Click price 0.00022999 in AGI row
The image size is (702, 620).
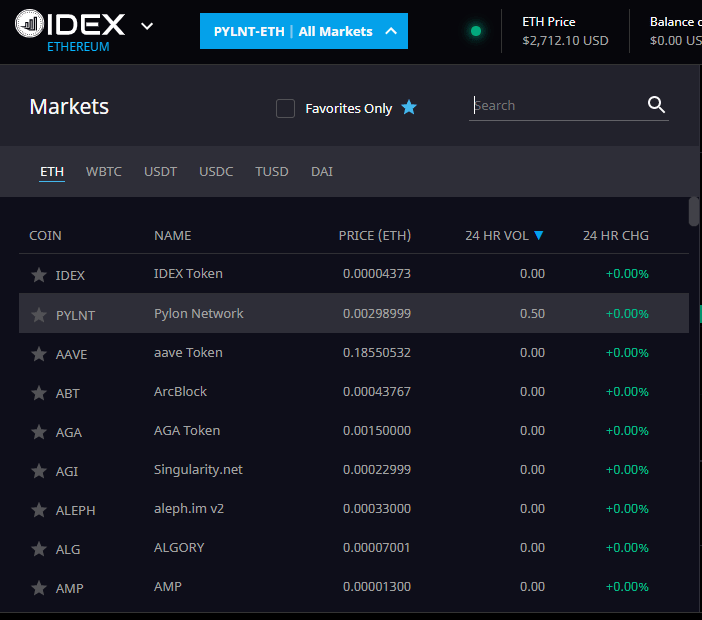click(377, 469)
